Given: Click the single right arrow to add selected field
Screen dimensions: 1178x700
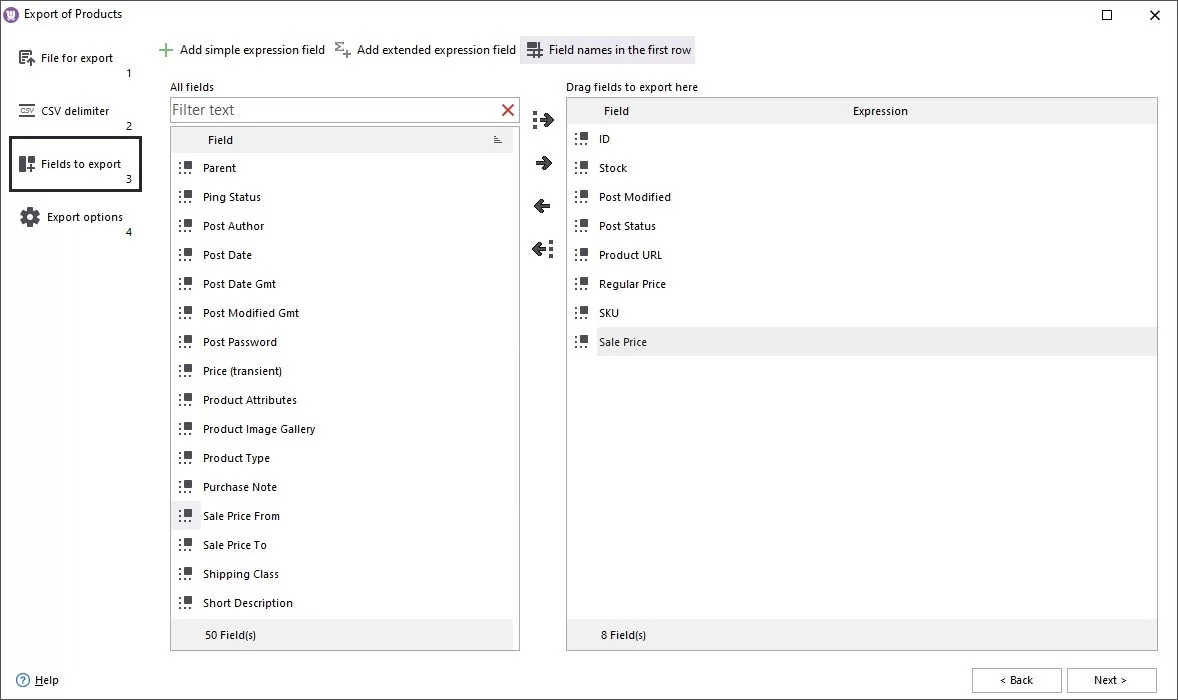Looking at the screenshot, I should click(542, 162).
